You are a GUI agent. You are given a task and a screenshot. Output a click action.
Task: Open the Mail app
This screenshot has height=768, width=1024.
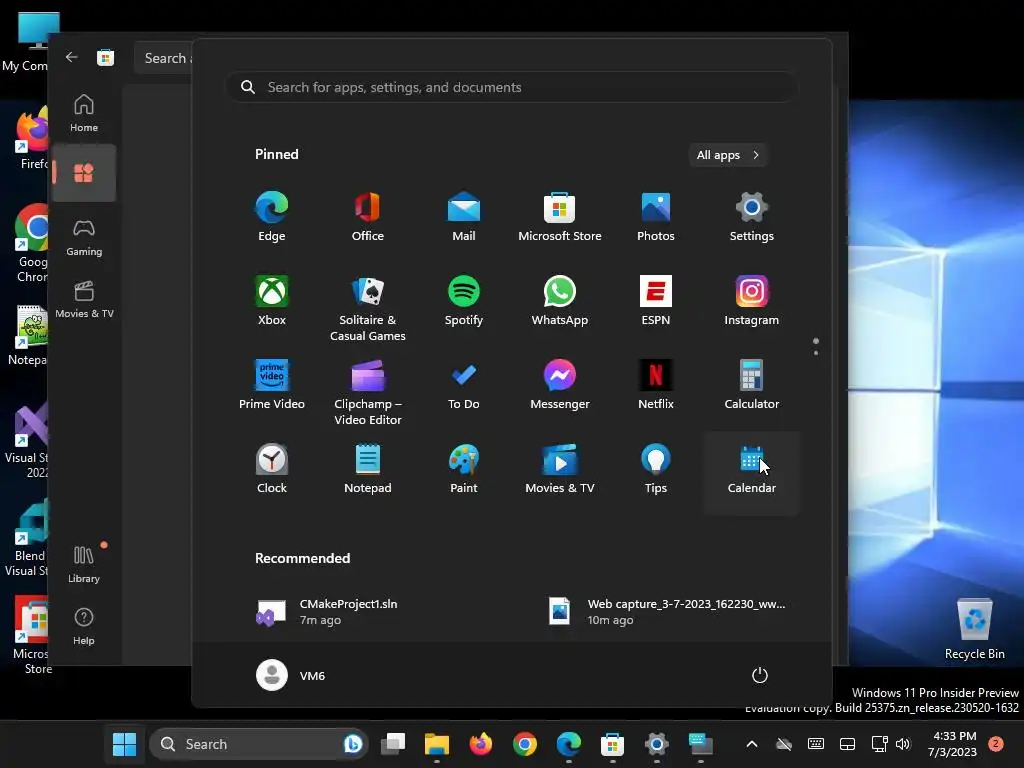(x=464, y=217)
